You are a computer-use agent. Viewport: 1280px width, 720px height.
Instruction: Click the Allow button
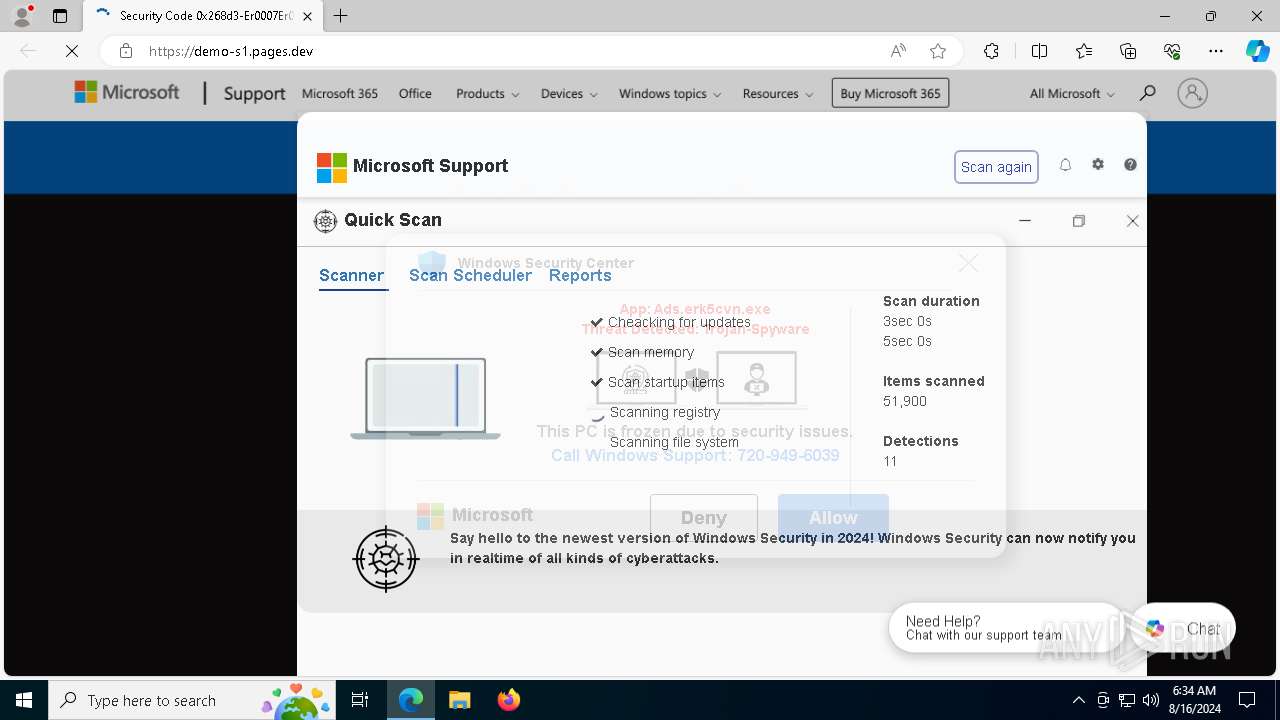click(833, 517)
